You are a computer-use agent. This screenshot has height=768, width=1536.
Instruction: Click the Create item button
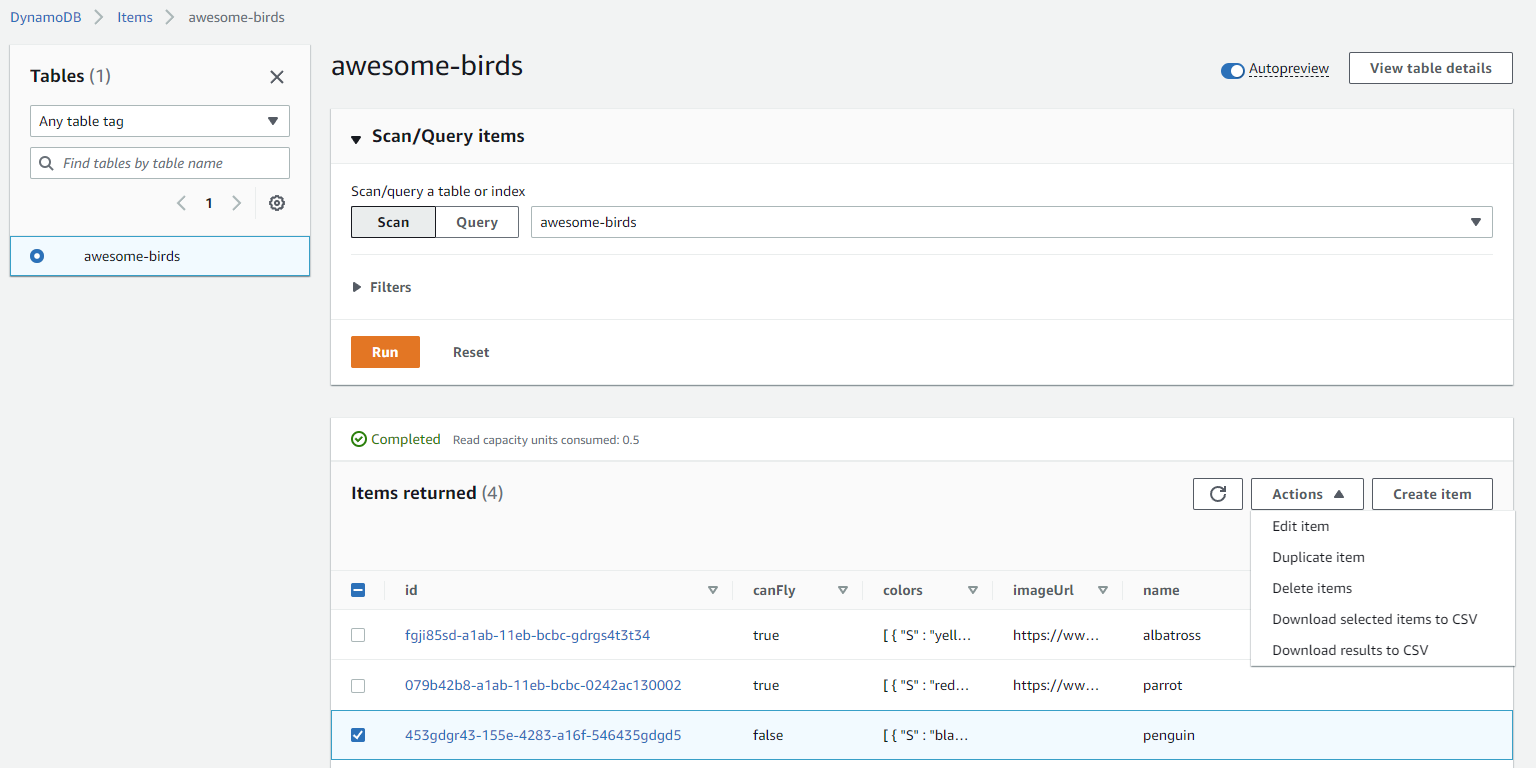coord(1432,494)
